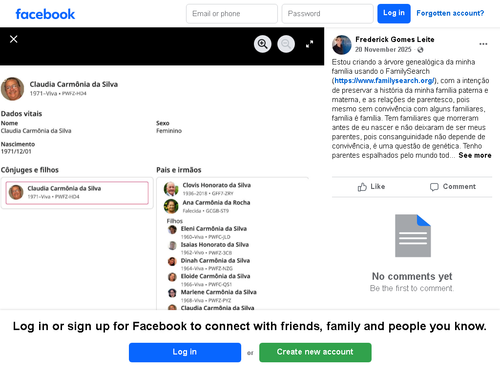Click the birth date 1971/12/01

coord(16,152)
